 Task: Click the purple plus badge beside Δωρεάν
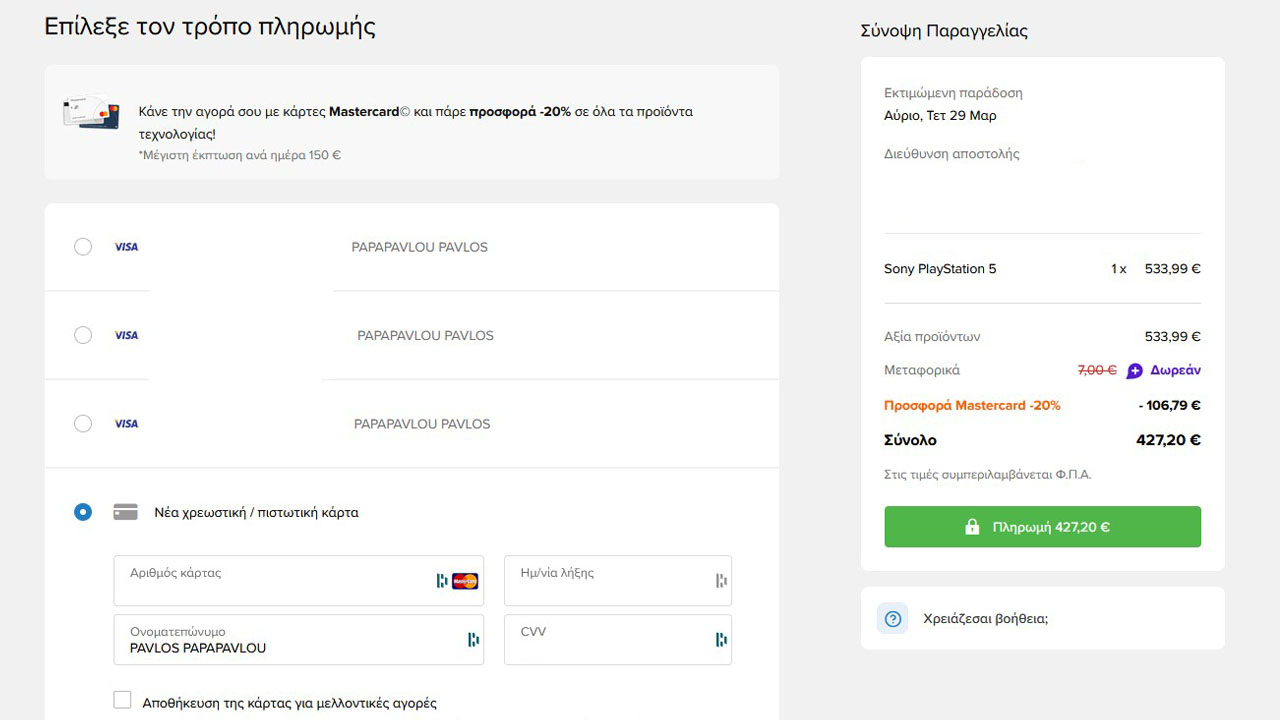pyautogui.click(x=1134, y=371)
